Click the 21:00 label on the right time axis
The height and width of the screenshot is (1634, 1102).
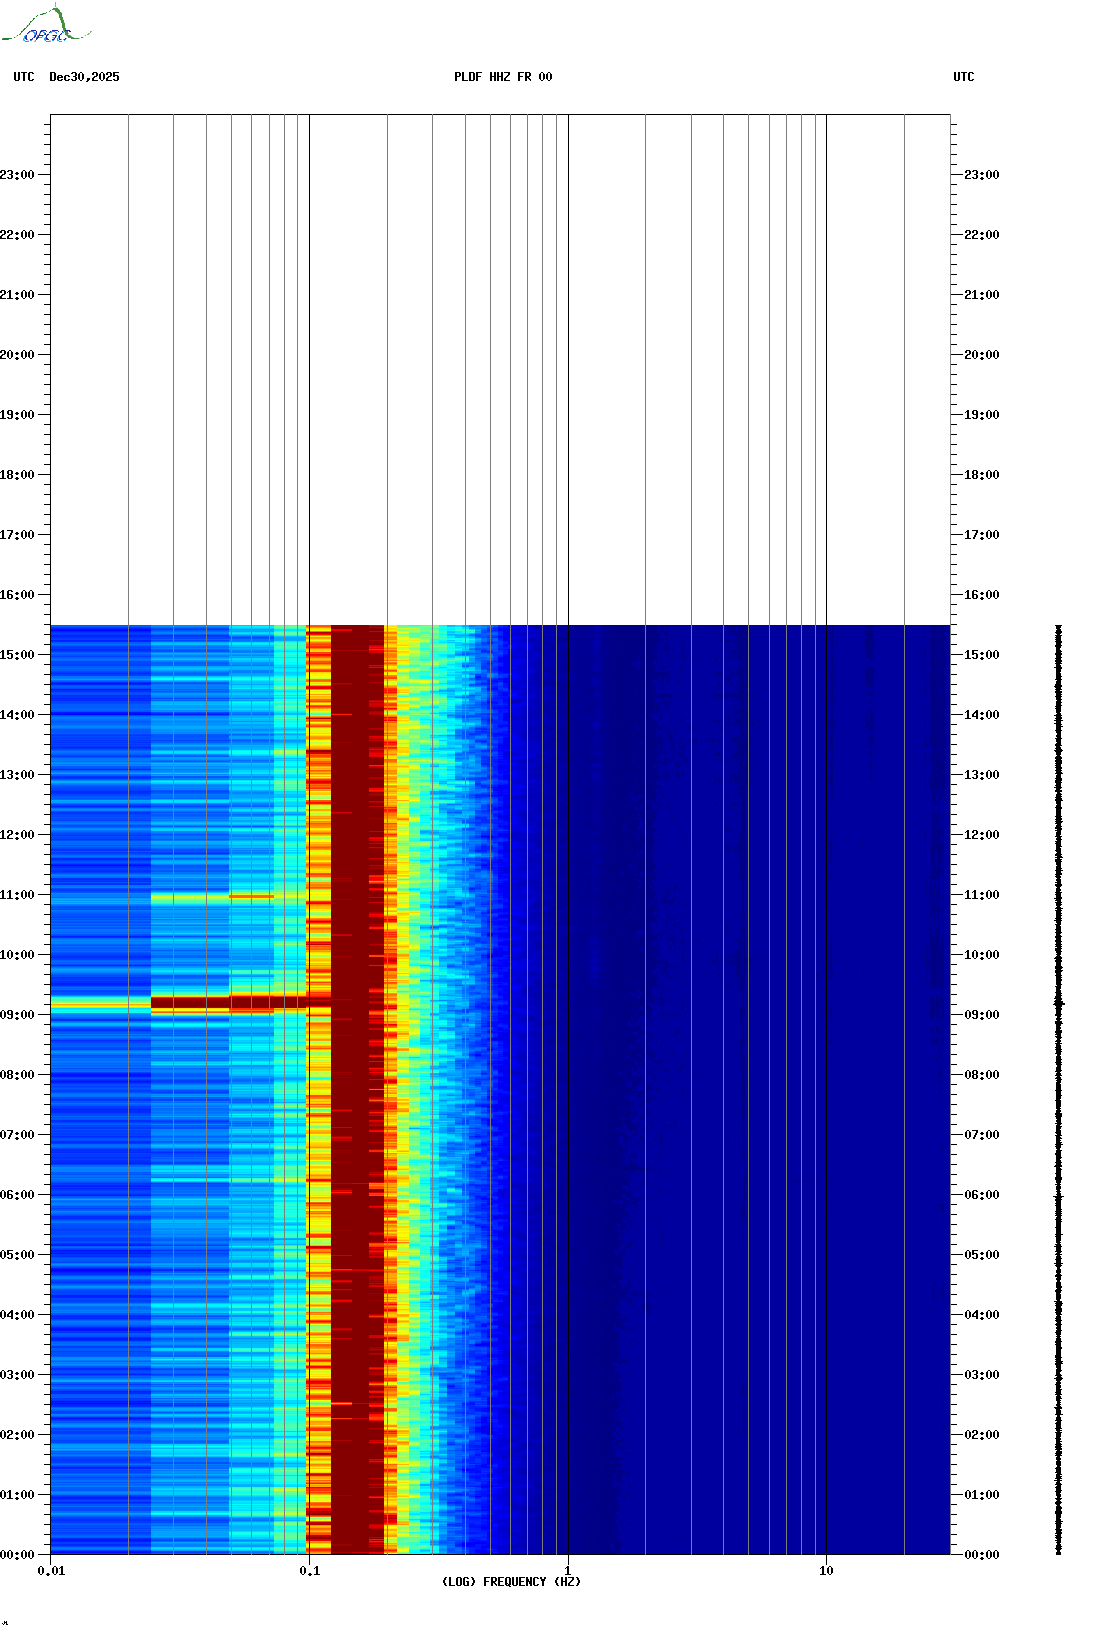[982, 295]
